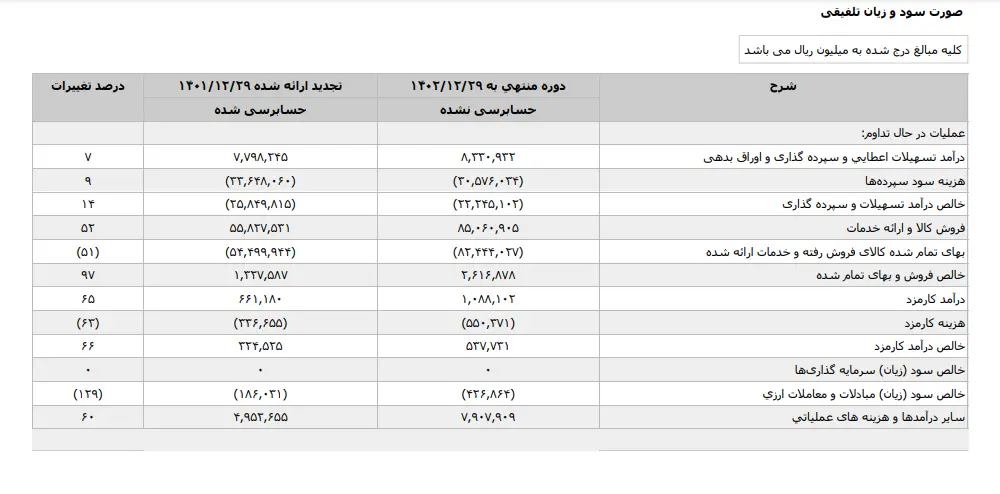Select the 'شرح' column header

click(783, 86)
